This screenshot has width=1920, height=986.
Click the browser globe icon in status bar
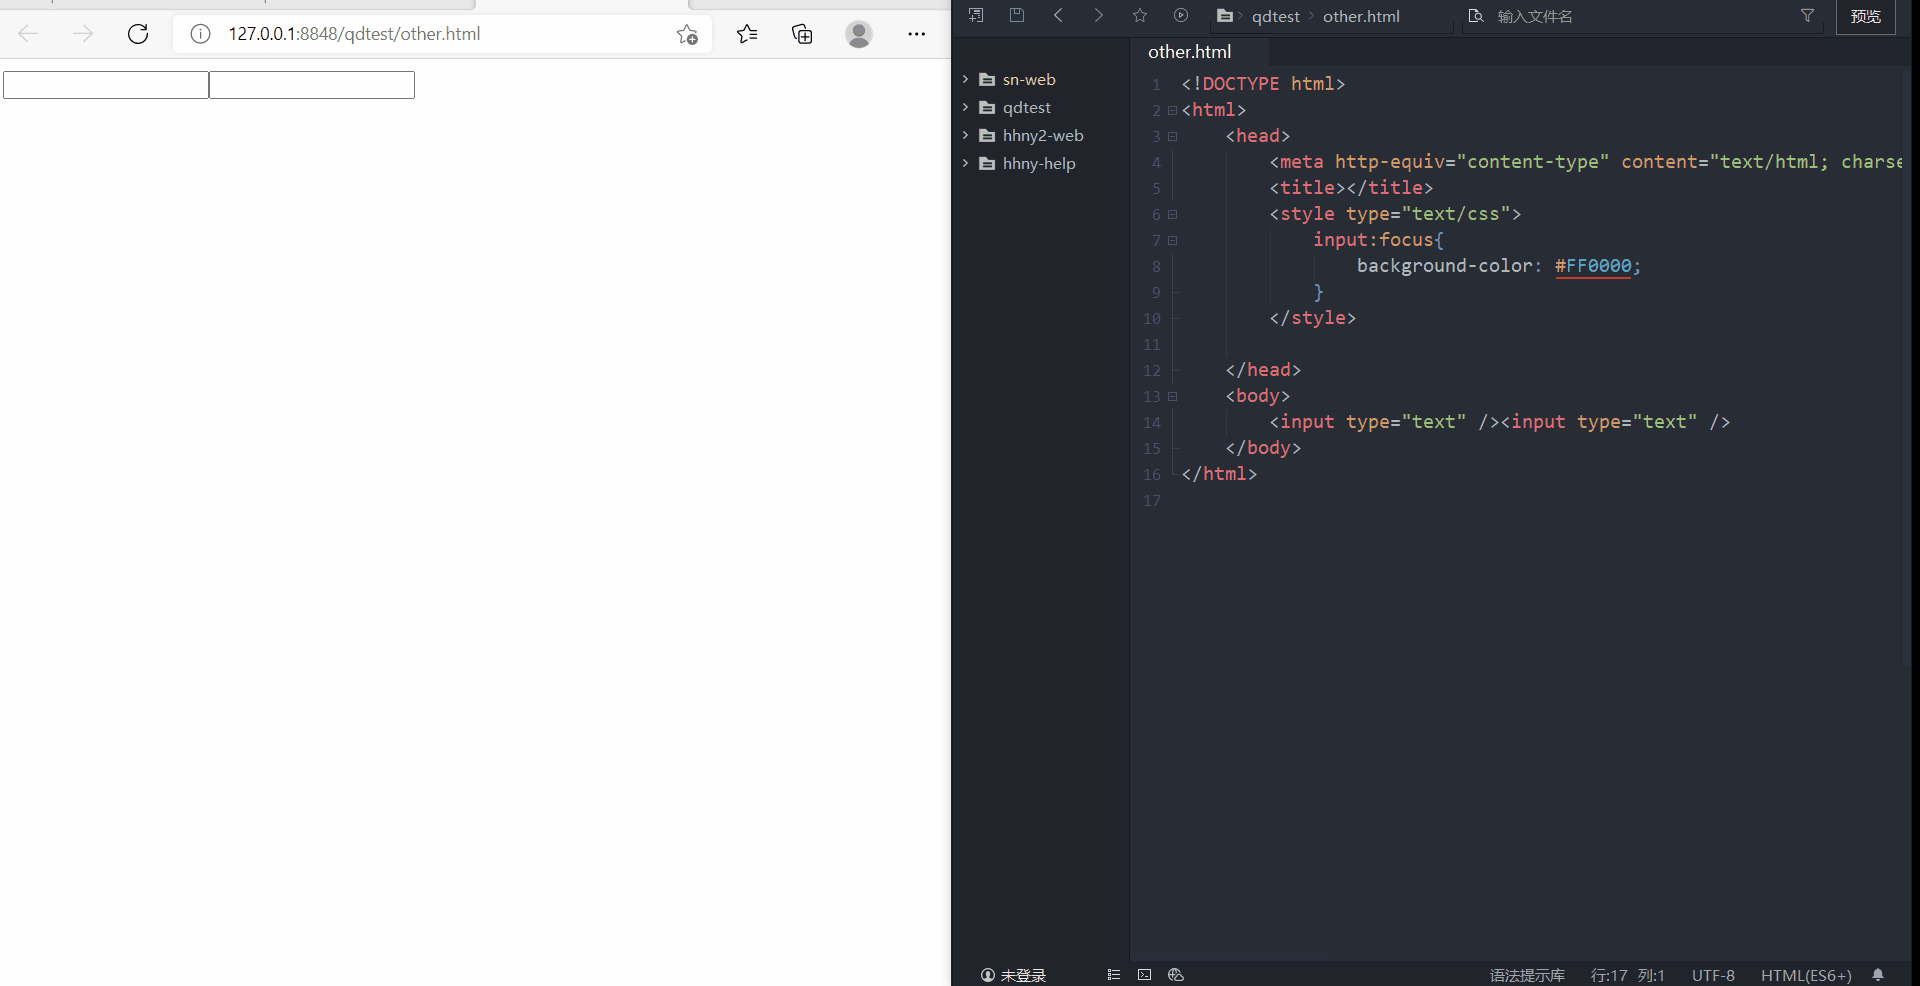point(1176,975)
